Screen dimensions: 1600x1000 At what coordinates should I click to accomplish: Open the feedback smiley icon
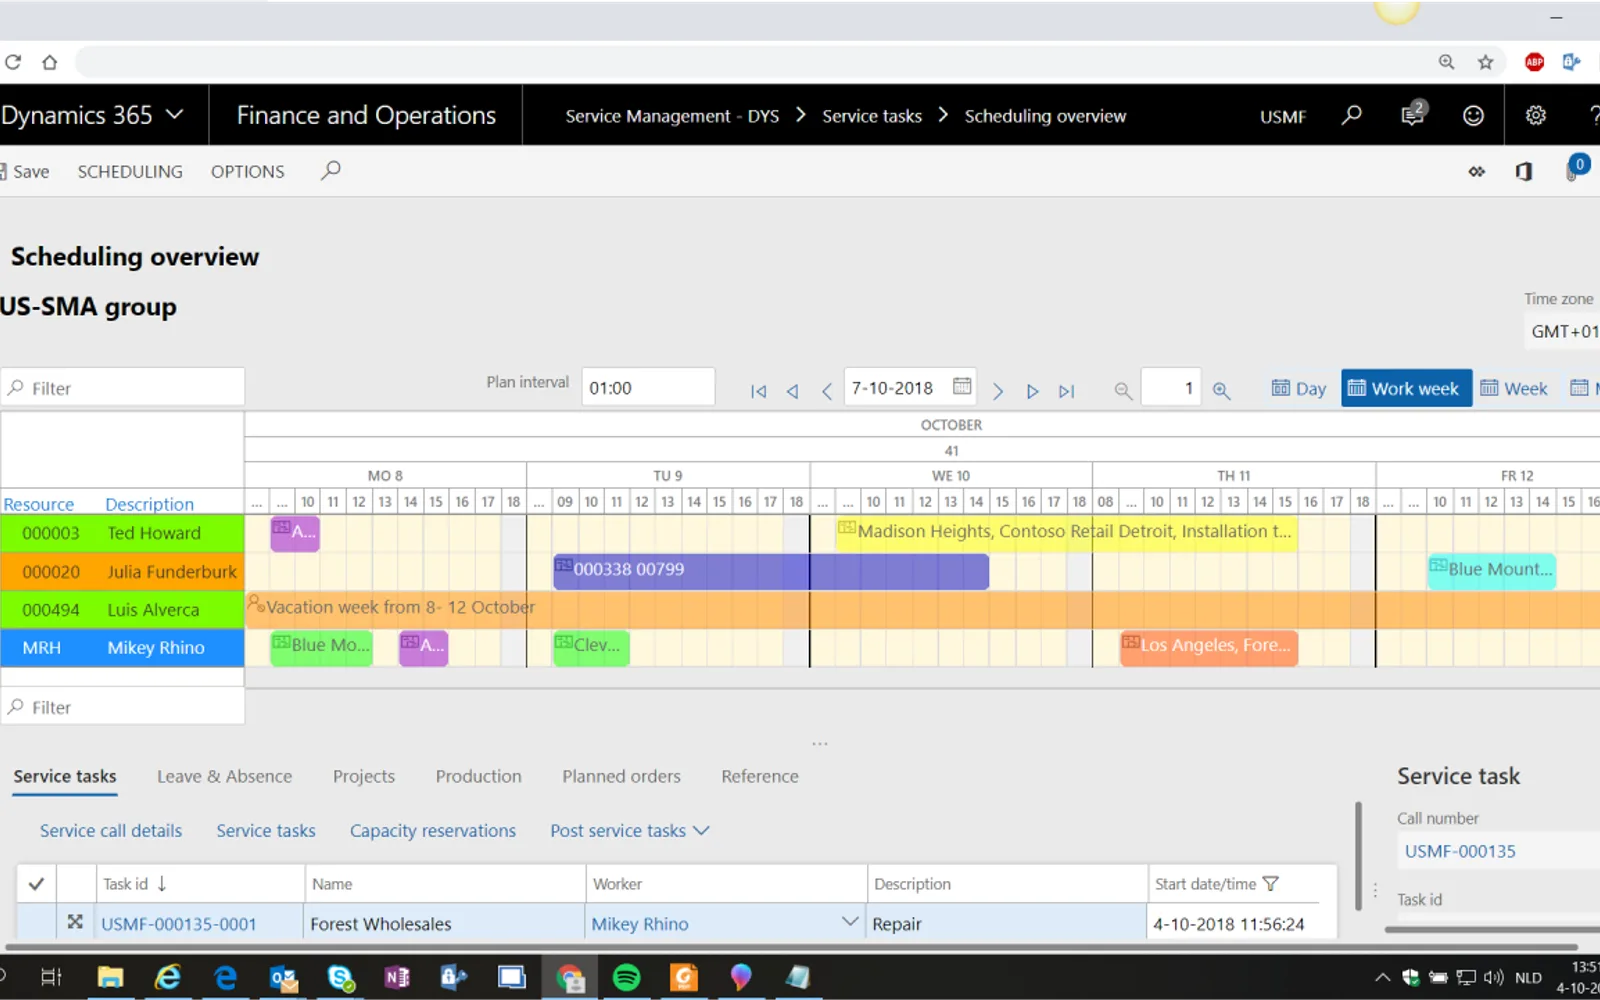tap(1473, 115)
